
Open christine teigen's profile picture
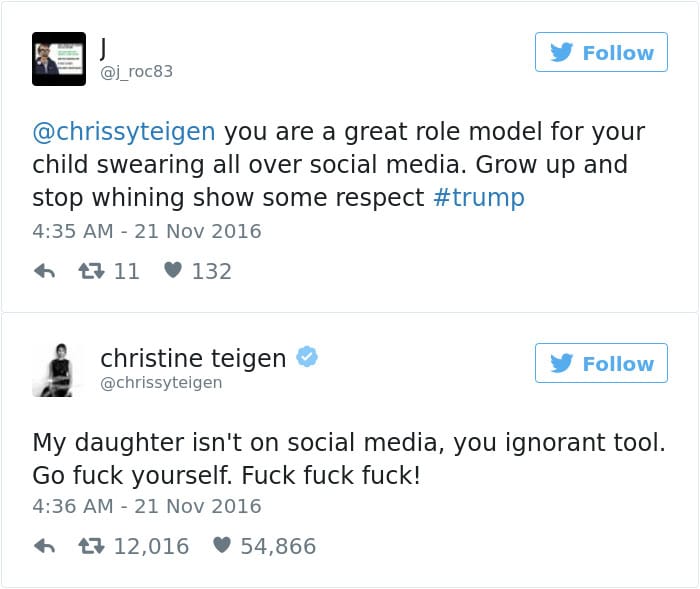58,370
